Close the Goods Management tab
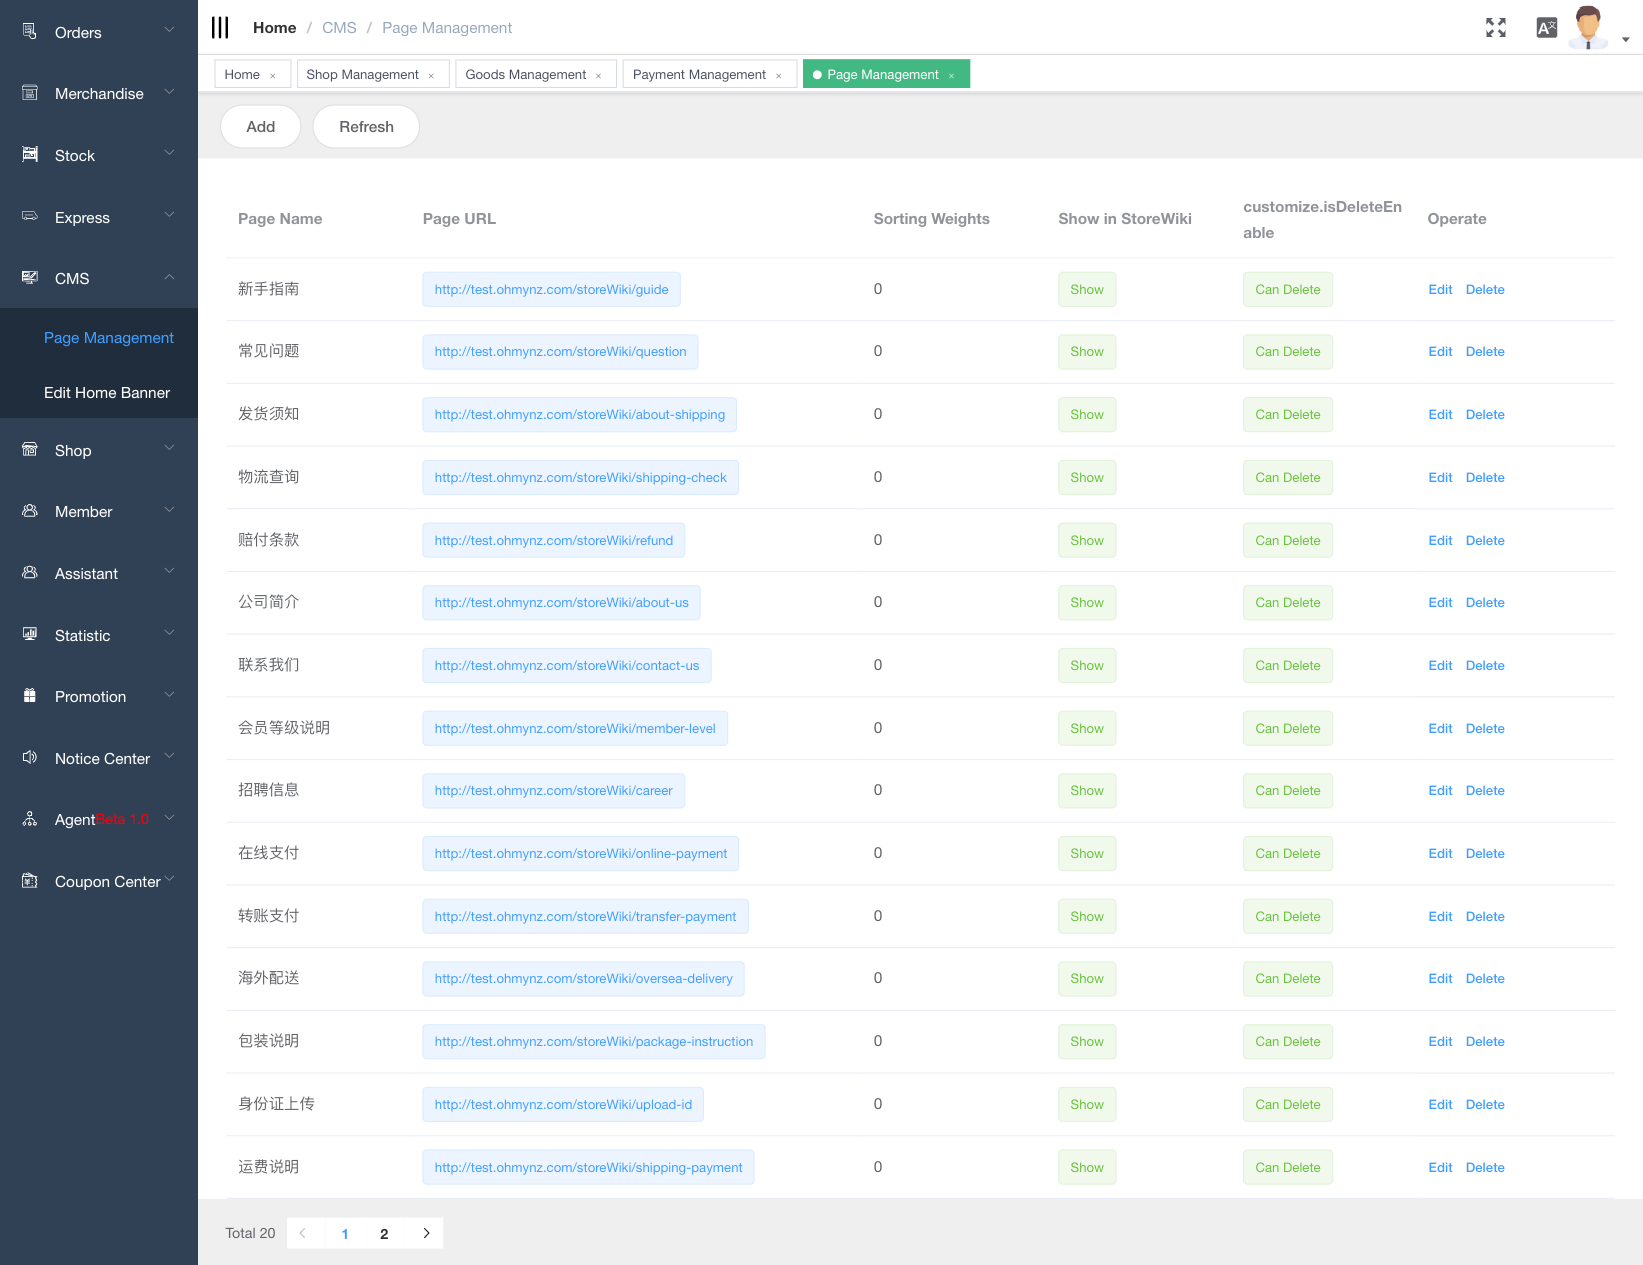 (599, 76)
